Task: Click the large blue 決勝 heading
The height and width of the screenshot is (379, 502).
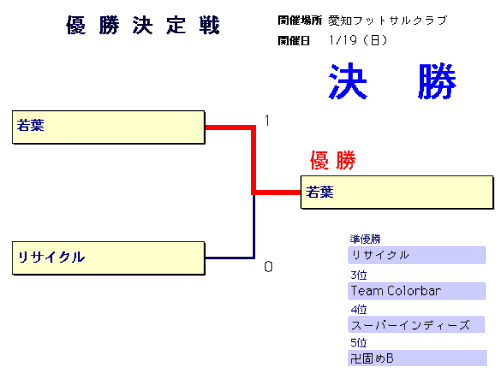Action: coord(393,81)
